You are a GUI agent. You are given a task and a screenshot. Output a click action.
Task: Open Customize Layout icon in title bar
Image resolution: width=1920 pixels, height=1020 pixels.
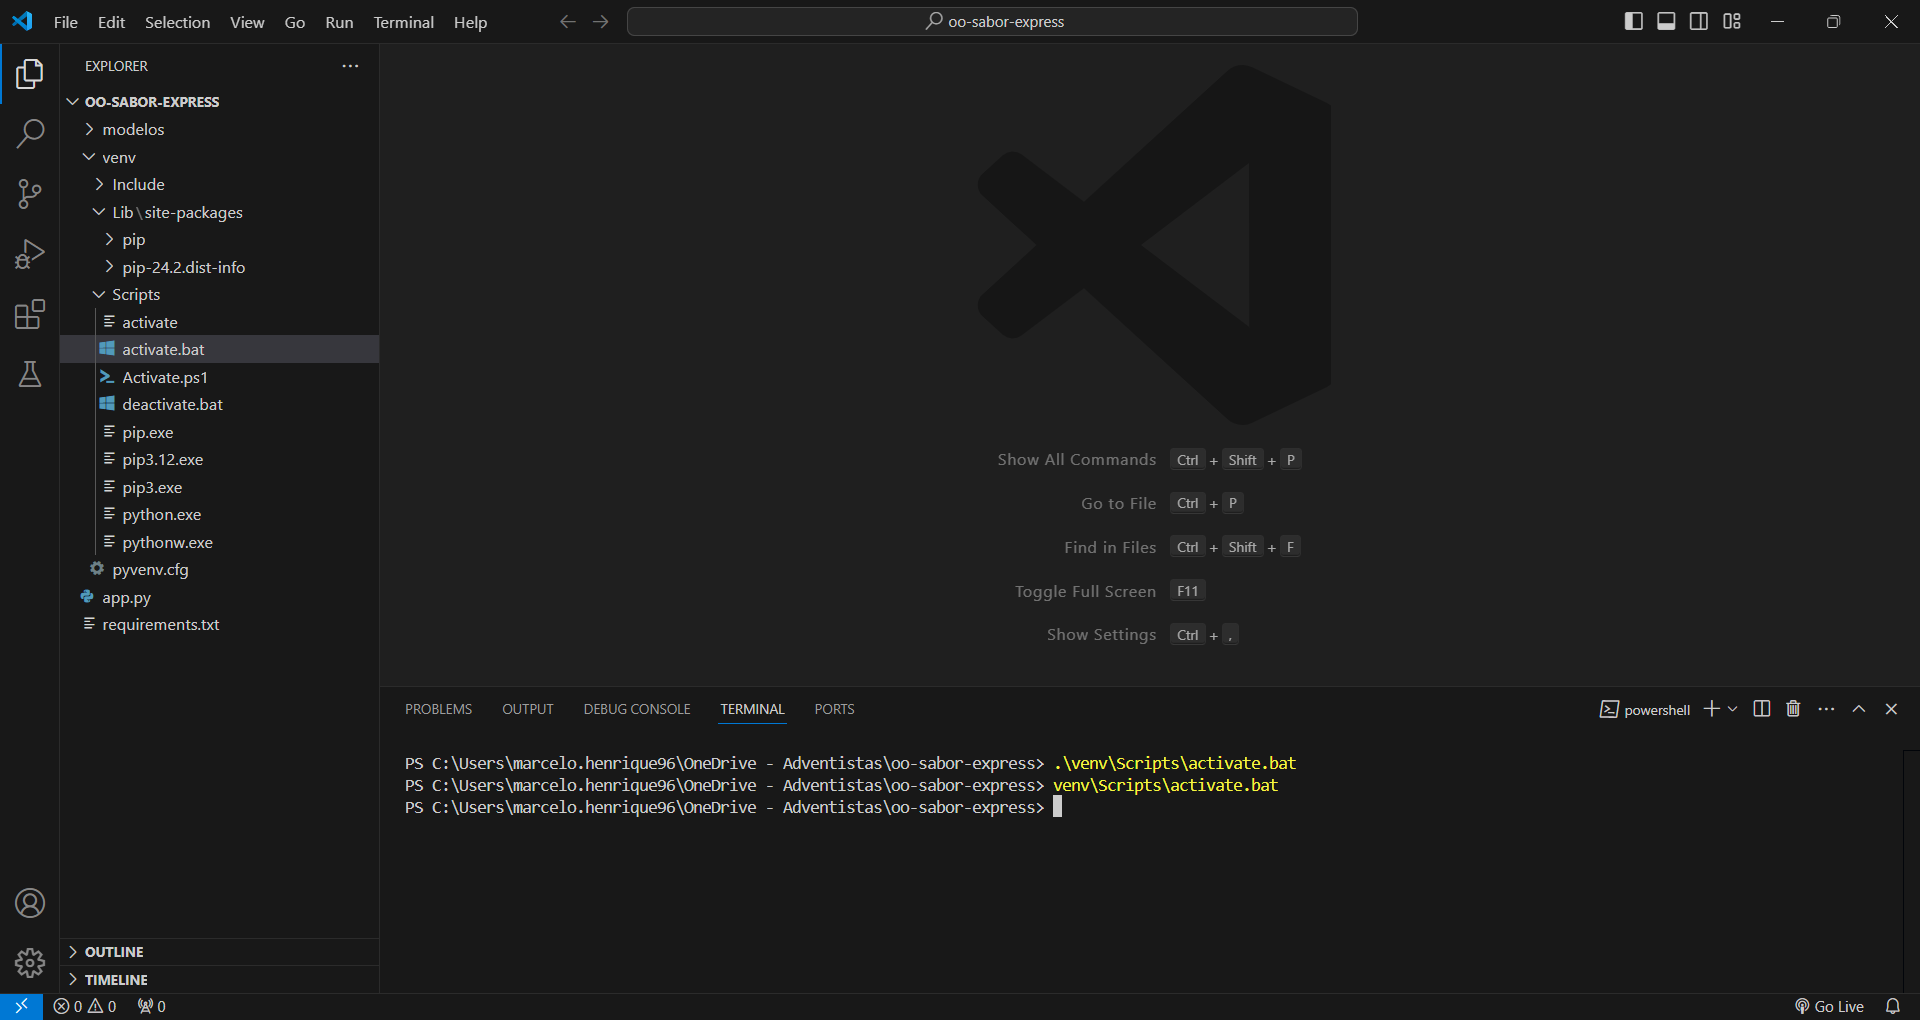(x=1732, y=21)
